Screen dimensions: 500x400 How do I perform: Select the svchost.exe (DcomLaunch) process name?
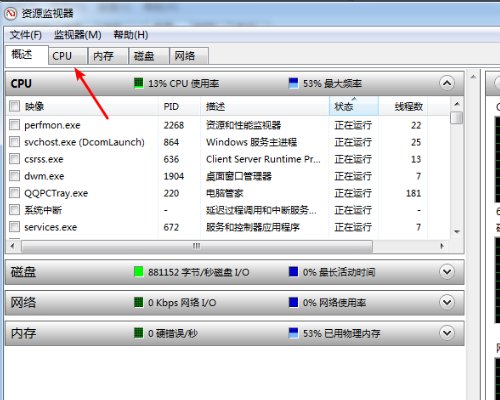point(84,142)
